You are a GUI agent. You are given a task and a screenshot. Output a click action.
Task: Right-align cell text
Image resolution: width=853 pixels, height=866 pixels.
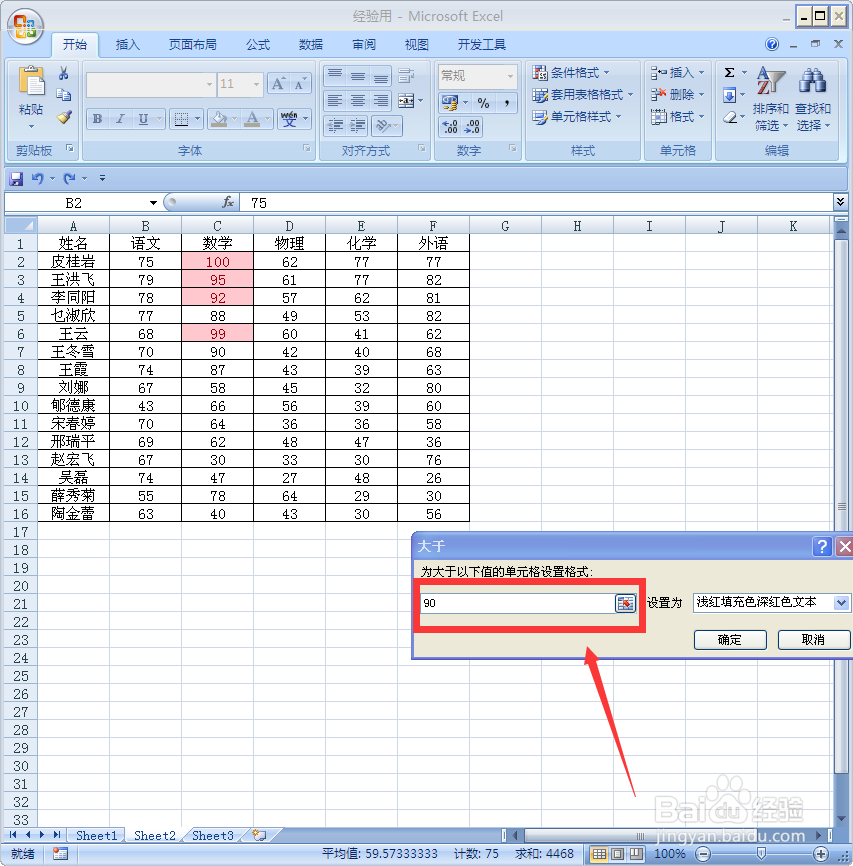(x=380, y=101)
